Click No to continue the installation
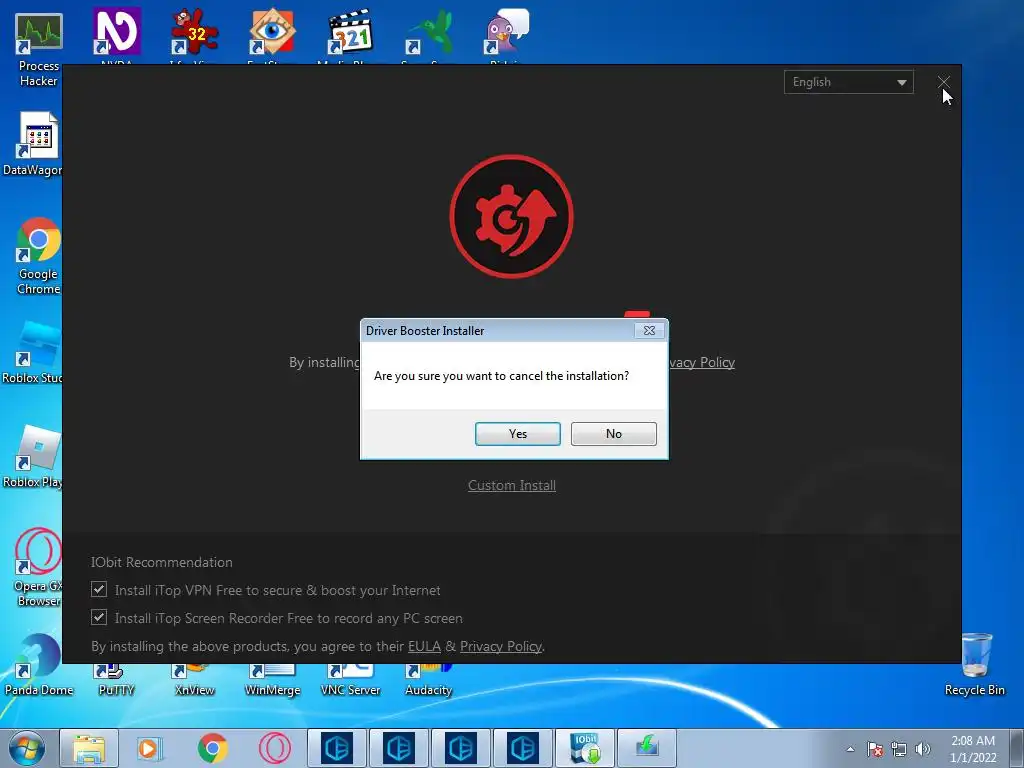The width and height of the screenshot is (1024, 768). [x=613, y=434]
